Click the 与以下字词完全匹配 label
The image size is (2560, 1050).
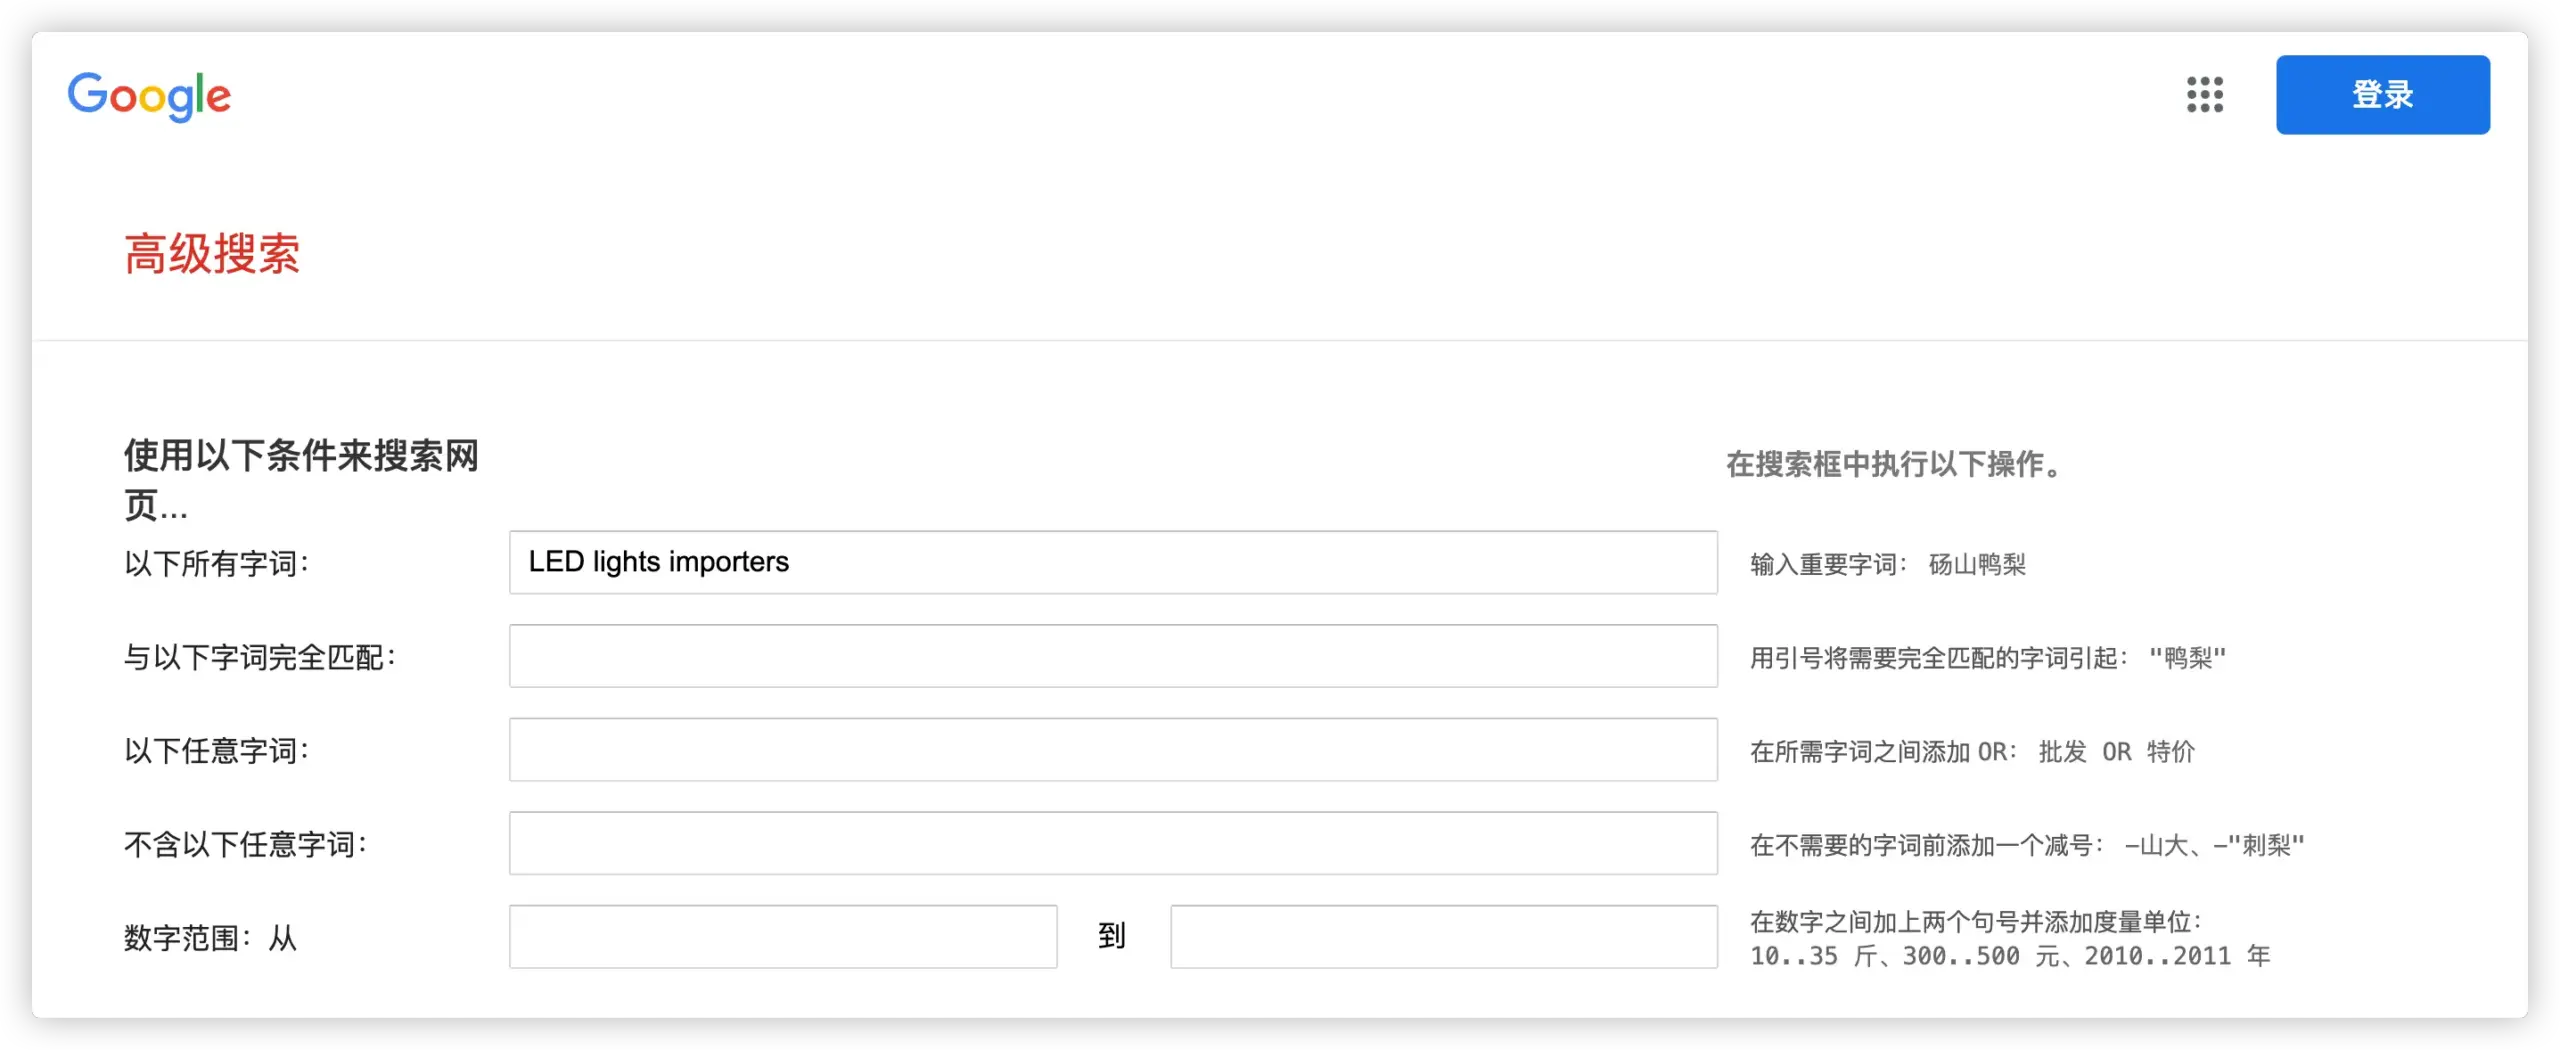point(260,657)
